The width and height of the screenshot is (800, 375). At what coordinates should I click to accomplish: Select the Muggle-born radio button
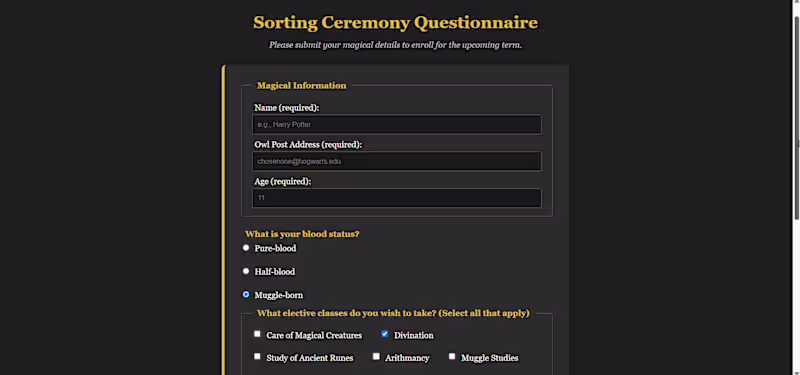pos(246,294)
